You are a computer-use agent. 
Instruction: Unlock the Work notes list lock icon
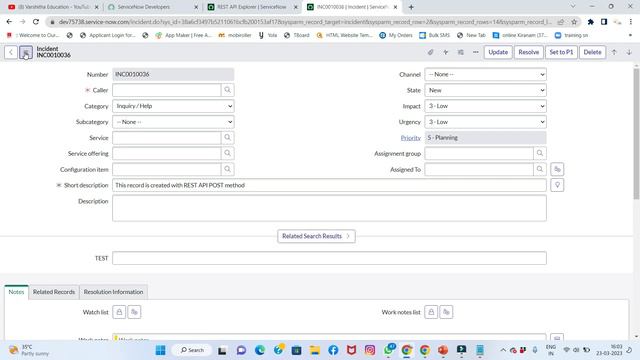(x=431, y=312)
